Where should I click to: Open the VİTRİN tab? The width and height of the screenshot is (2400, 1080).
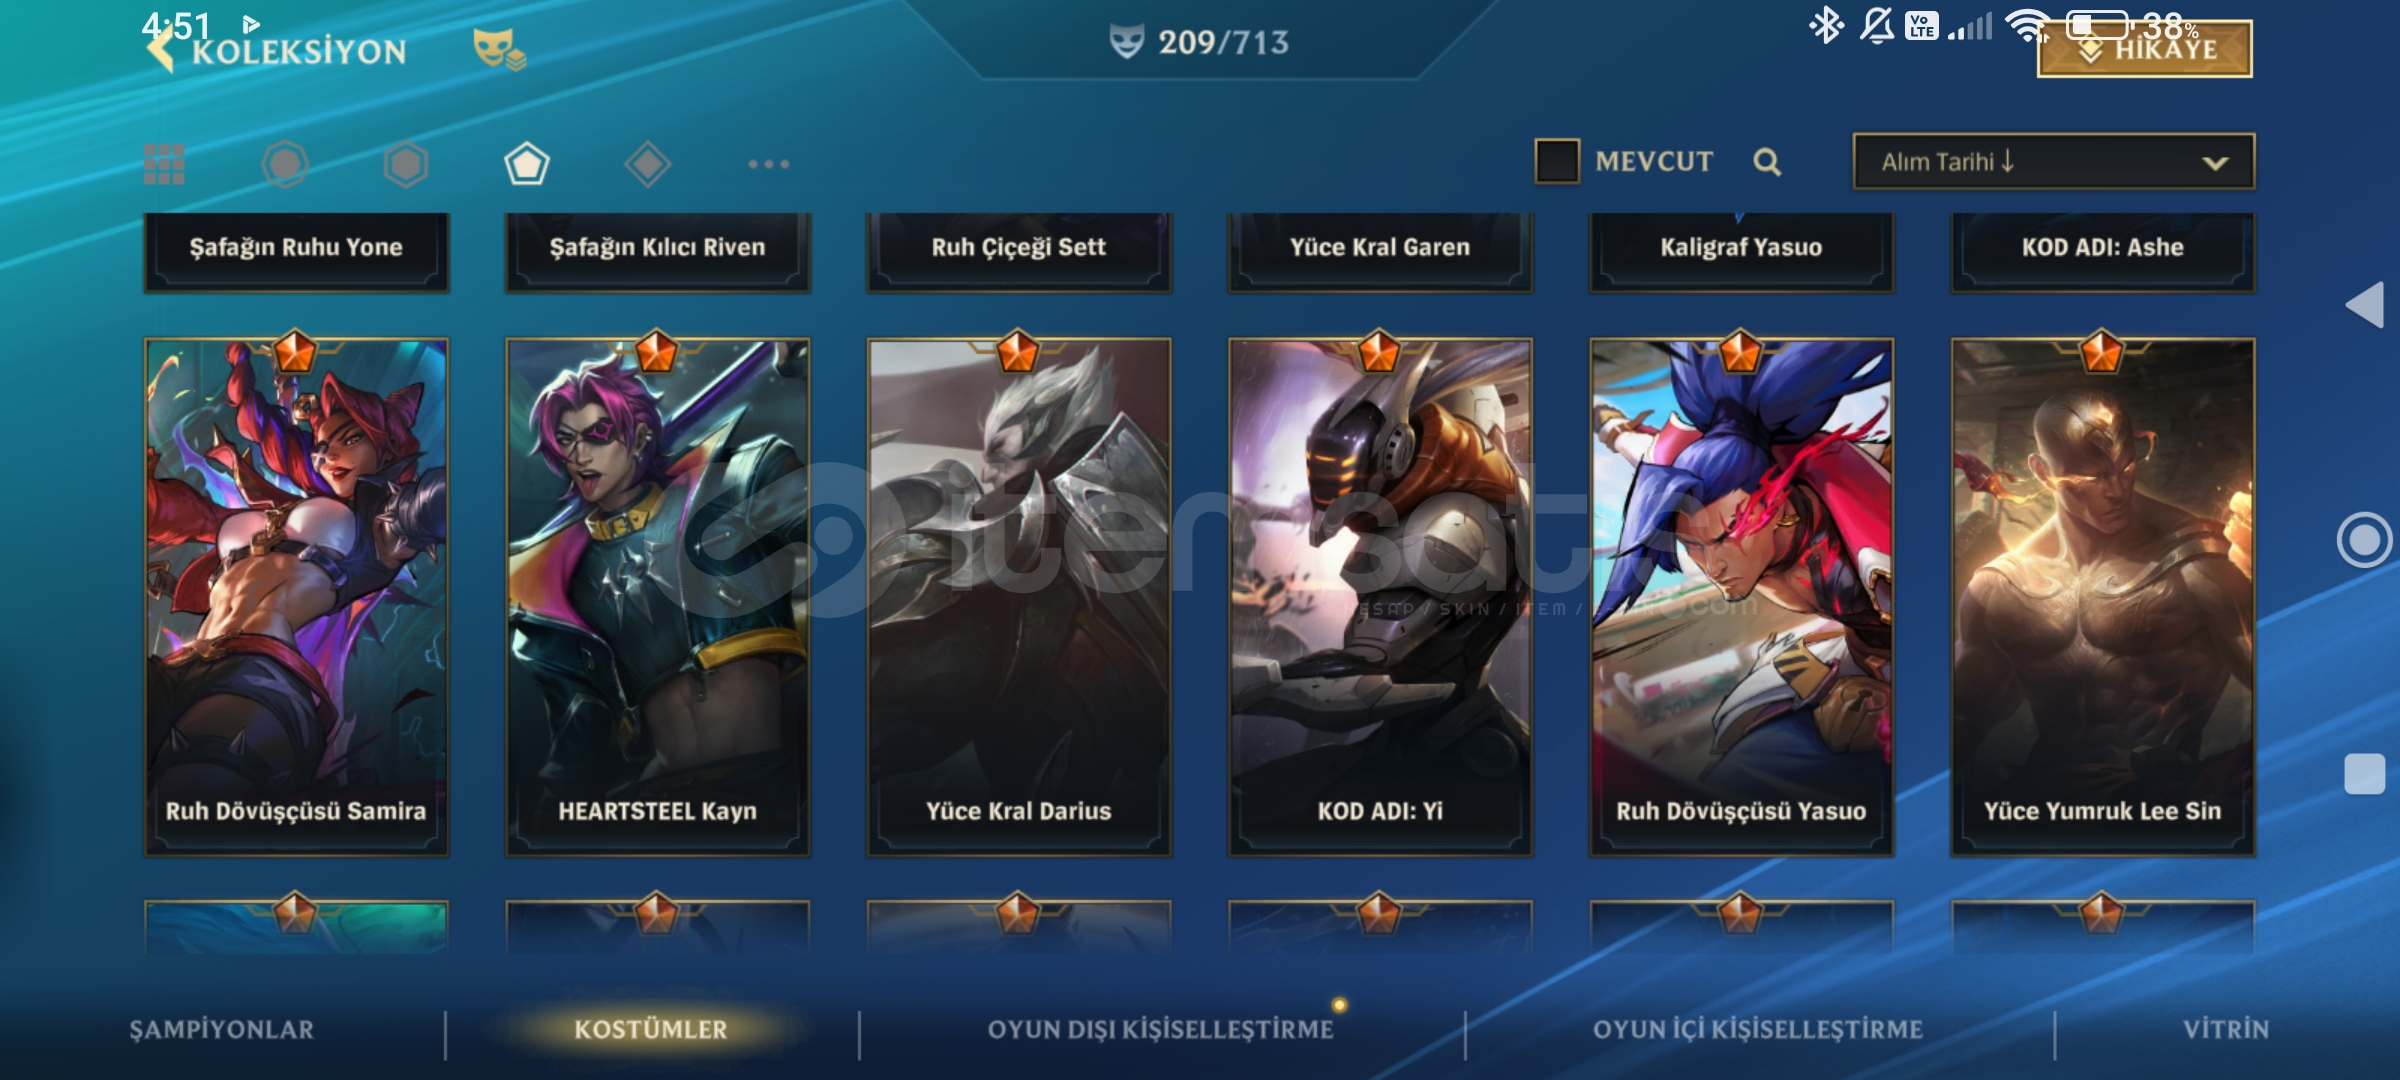pyautogui.click(x=2226, y=1030)
